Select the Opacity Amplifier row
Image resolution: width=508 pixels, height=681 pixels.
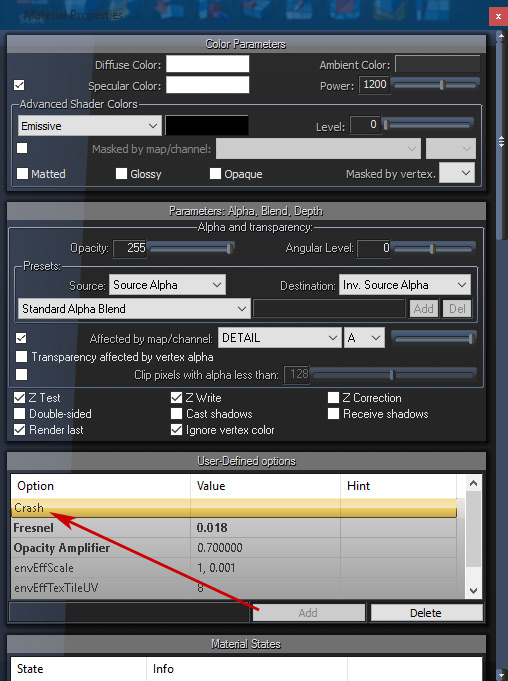click(x=234, y=548)
